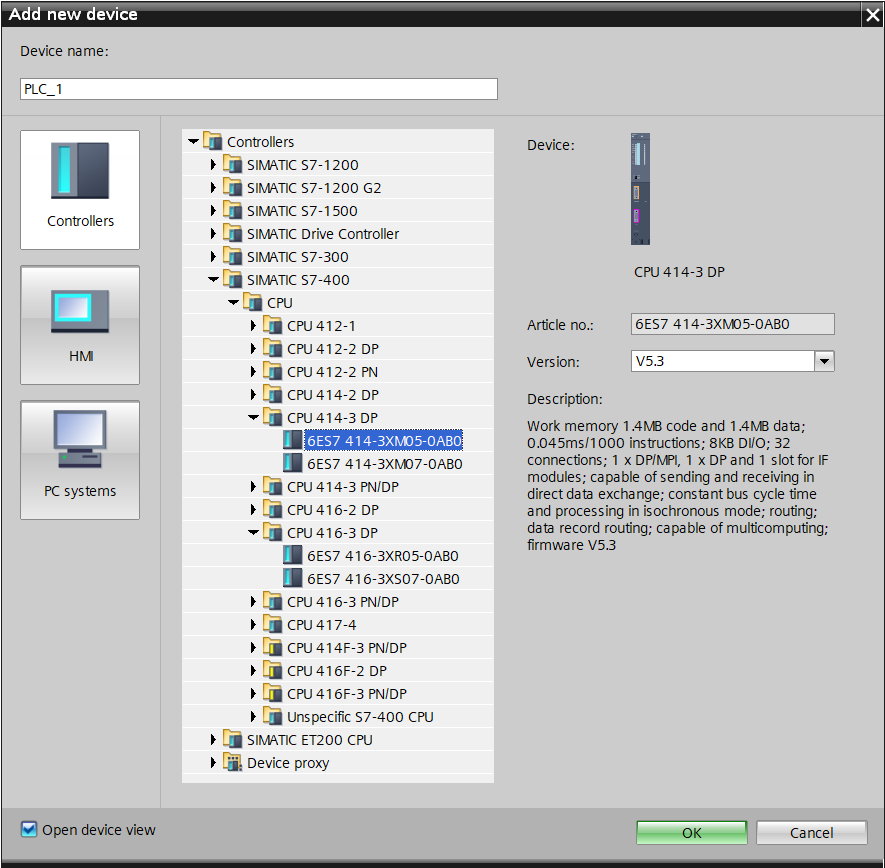
Task: Click module icon for 6ES7 414-3XM07-0AB0
Action: point(292,463)
